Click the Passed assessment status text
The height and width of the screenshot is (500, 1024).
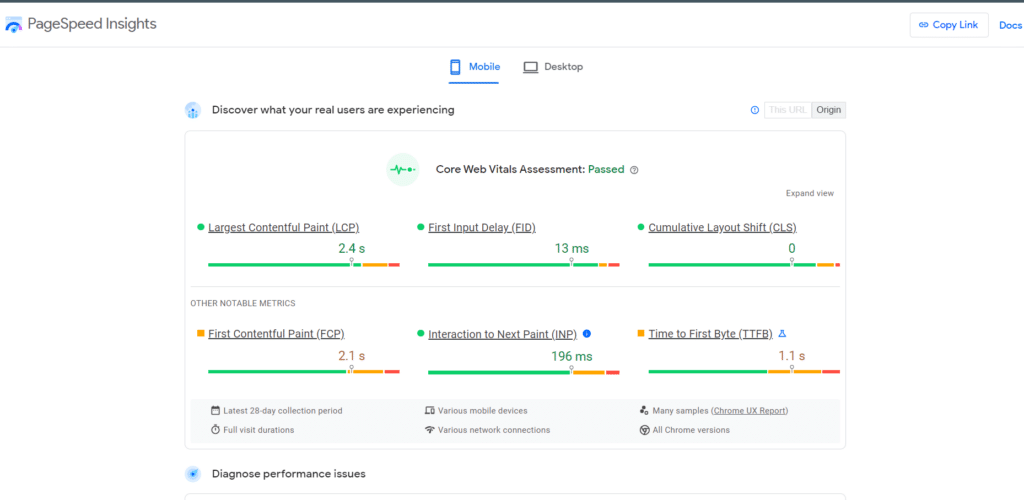click(x=606, y=170)
